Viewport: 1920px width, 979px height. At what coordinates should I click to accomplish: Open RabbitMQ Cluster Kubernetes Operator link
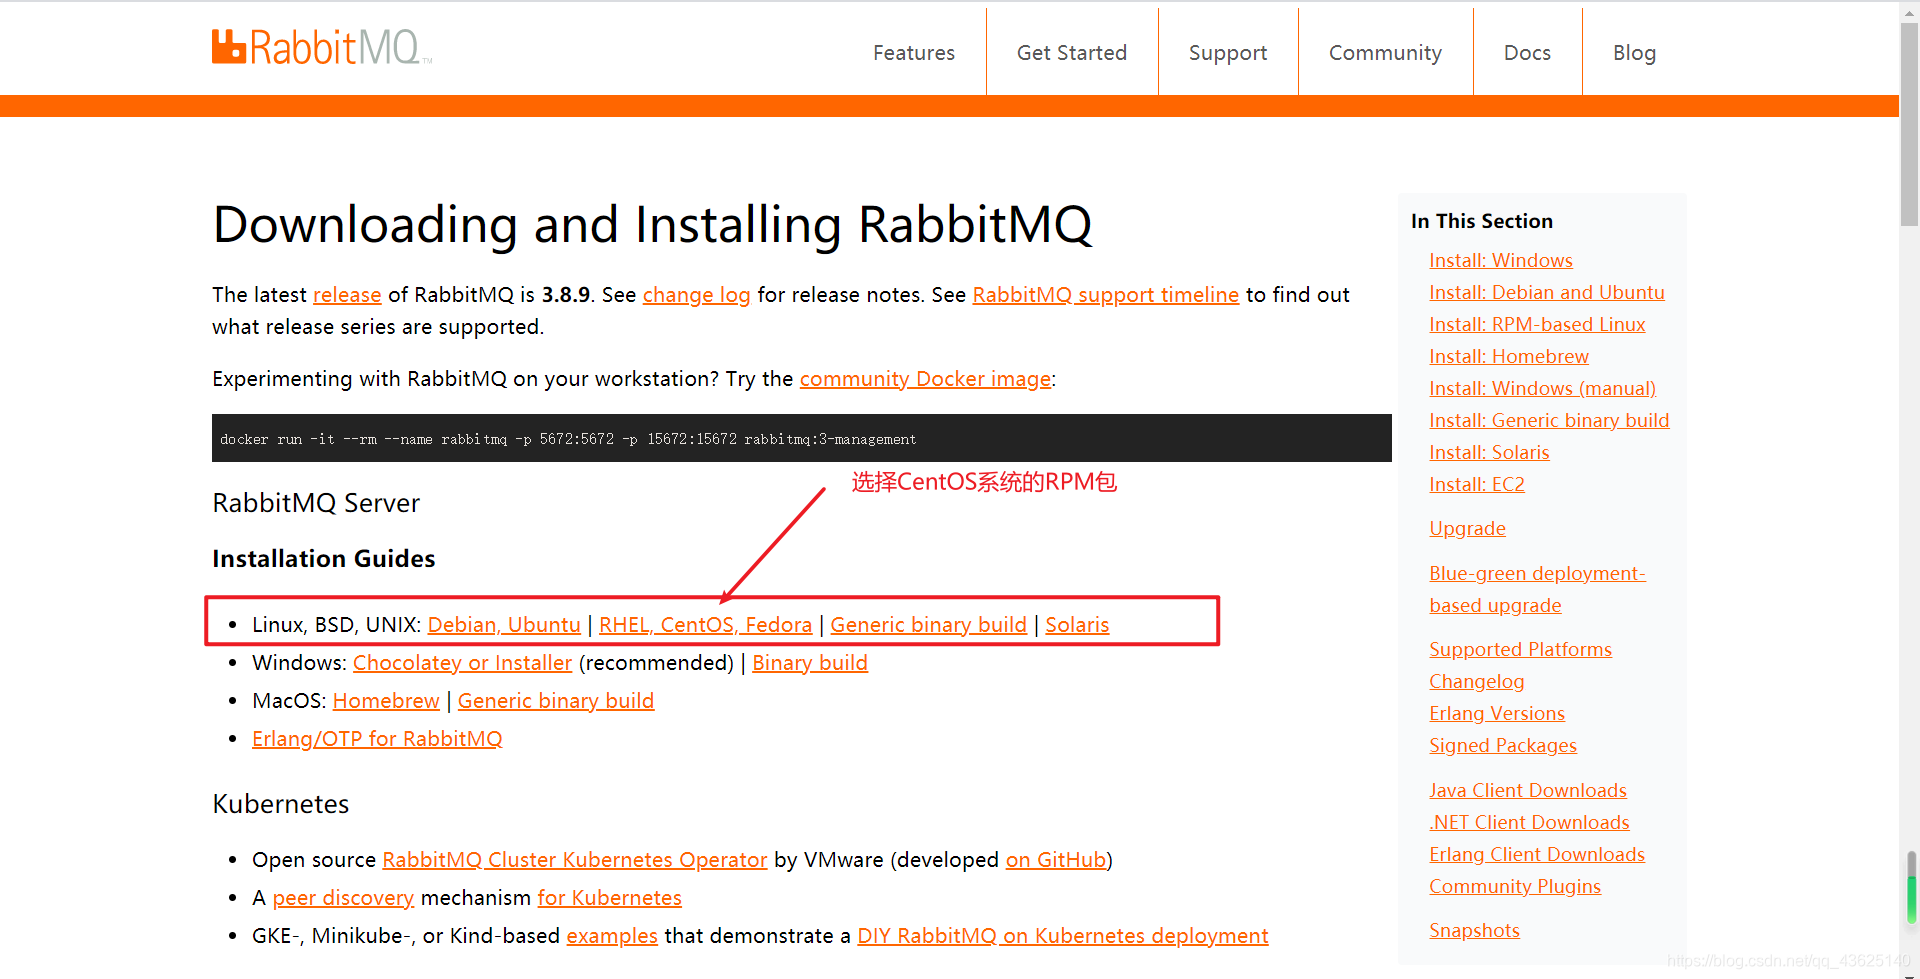[x=574, y=860]
